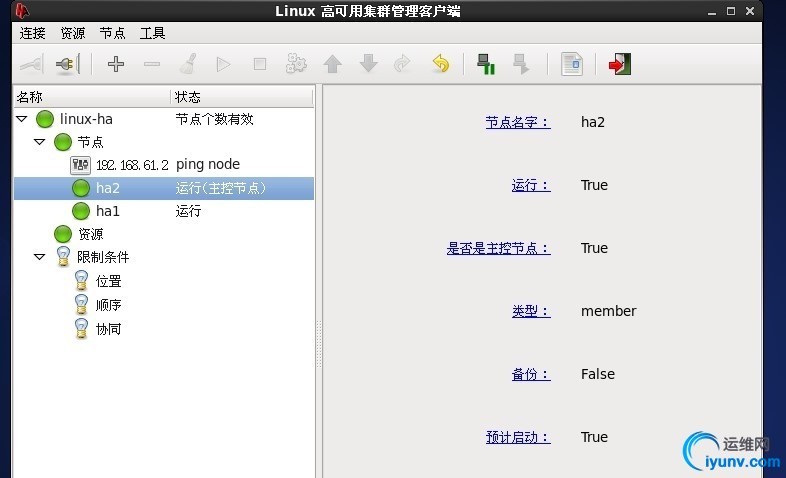The image size is (786, 478).
Task: Click the disconnect plug icon in toolbar
Action: tap(68, 64)
